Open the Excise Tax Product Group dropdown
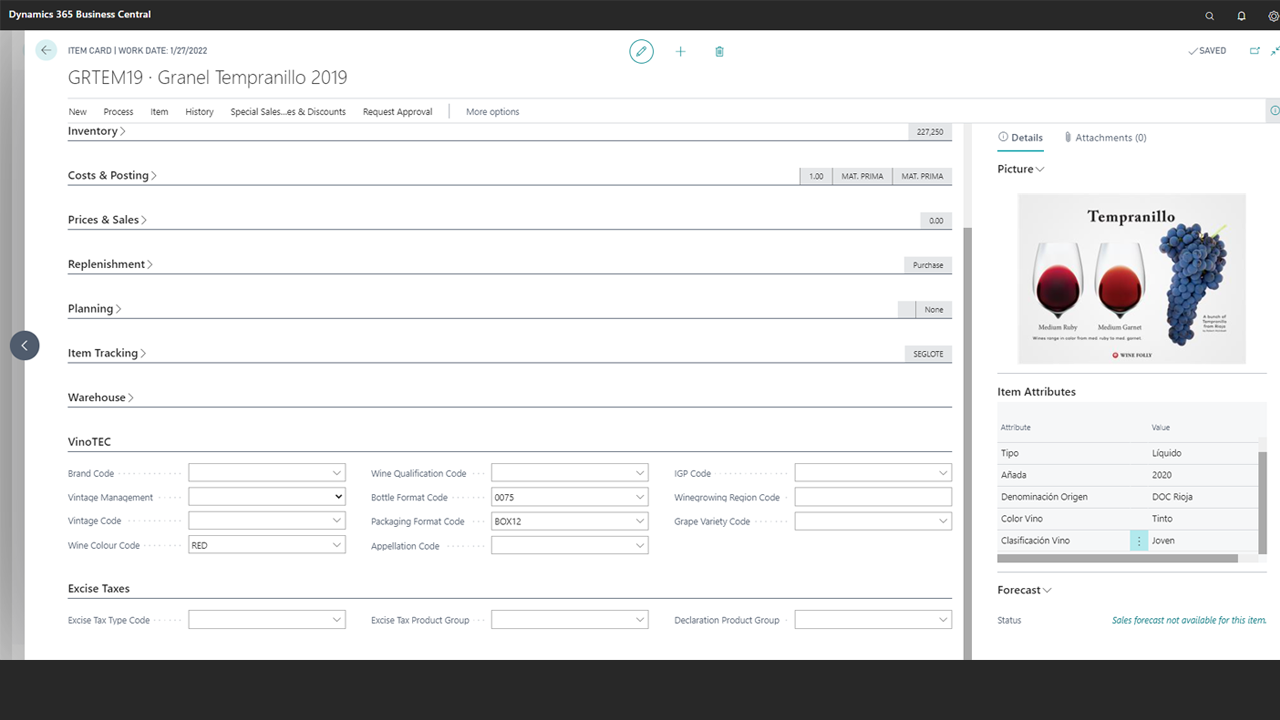Image resolution: width=1280 pixels, height=720 pixels. 639,620
